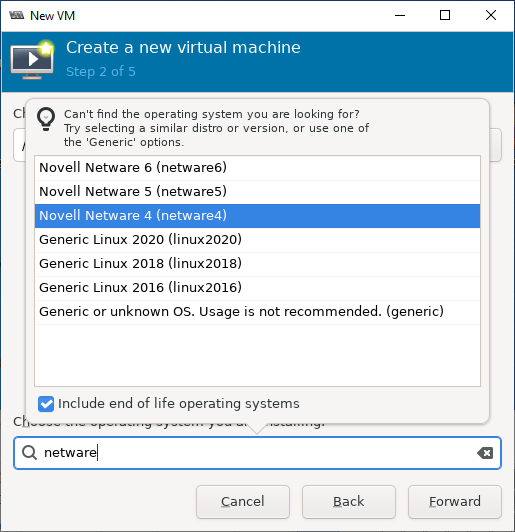Screen dimensions: 515x532
Task: Select Novell Netware 6 (netware6)
Action: click(258, 168)
